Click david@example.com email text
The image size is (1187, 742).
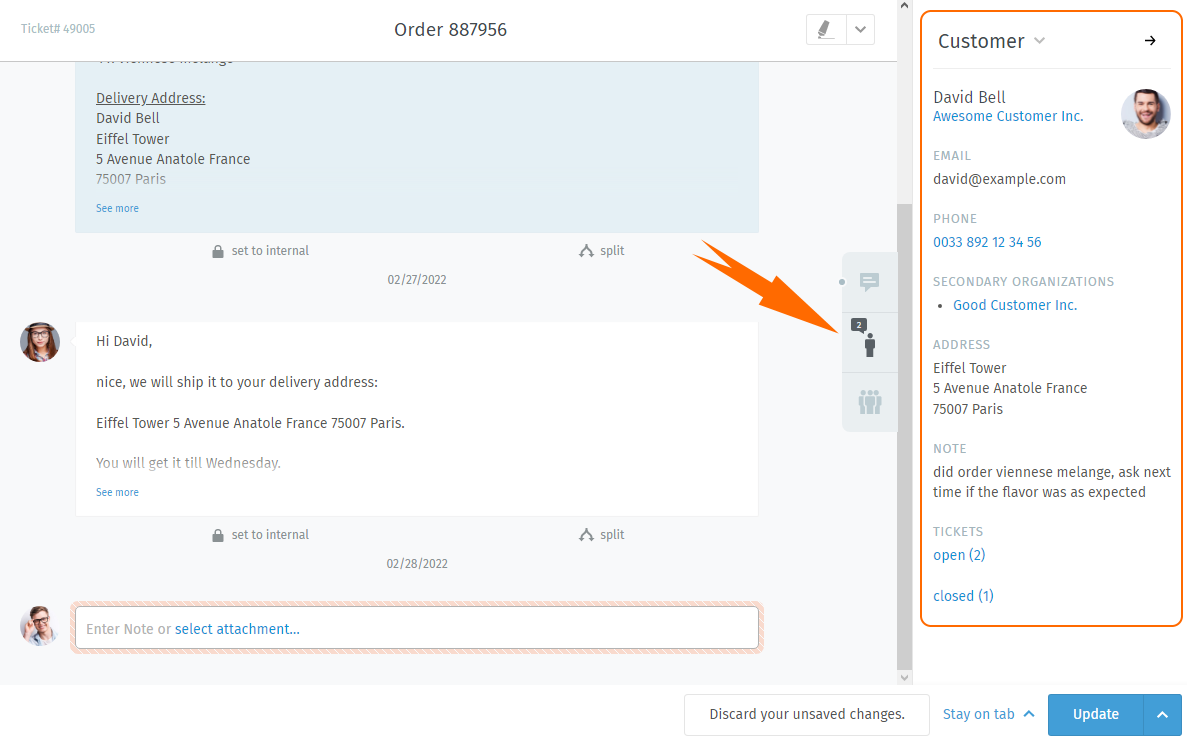pos(999,179)
